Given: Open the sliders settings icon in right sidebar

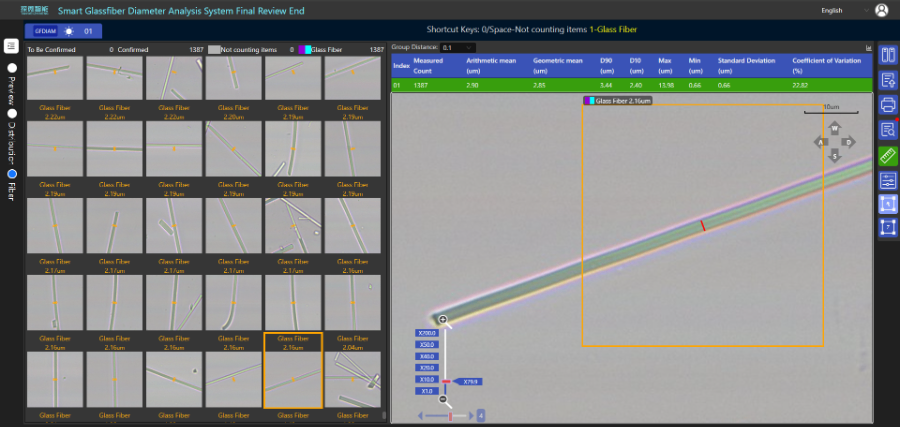Looking at the screenshot, I should tap(887, 181).
